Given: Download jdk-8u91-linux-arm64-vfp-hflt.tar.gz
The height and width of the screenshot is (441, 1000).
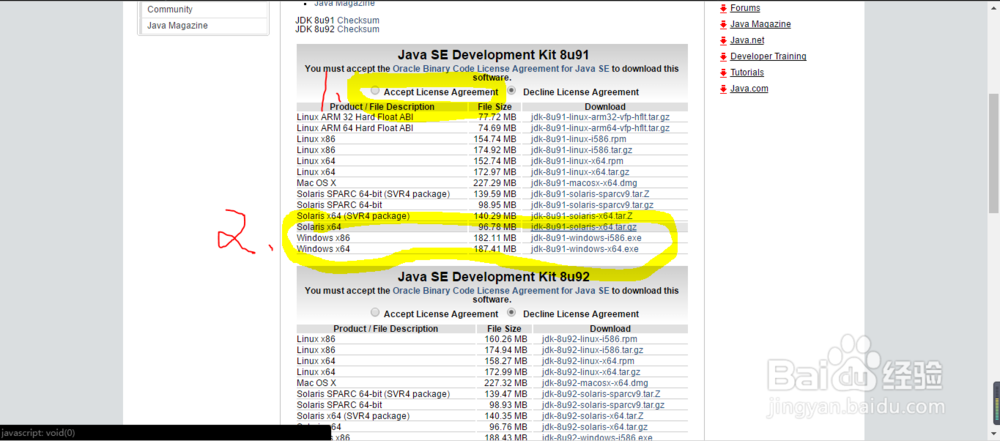Looking at the screenshot, I should coord(600,128).
